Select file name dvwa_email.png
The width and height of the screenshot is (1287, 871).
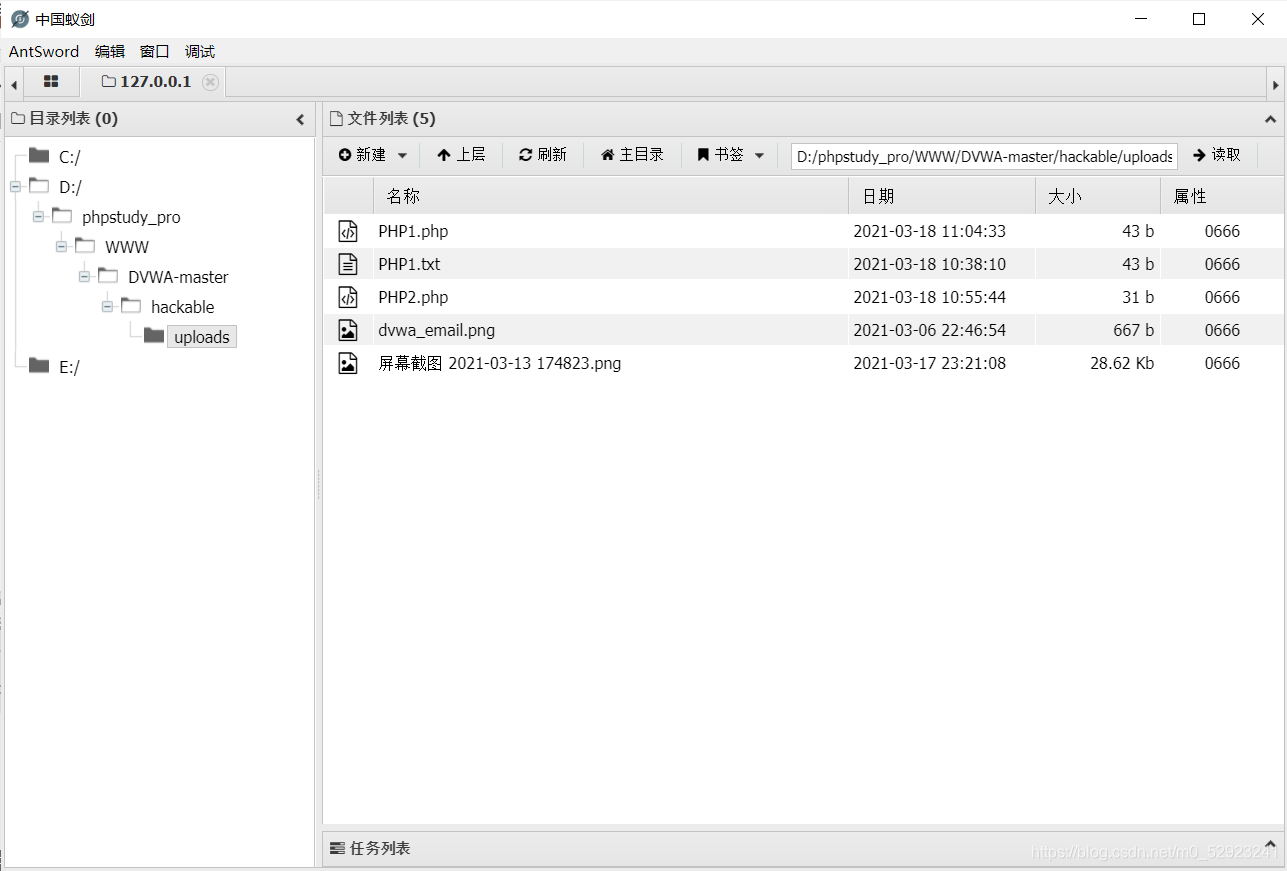[436, 331]
